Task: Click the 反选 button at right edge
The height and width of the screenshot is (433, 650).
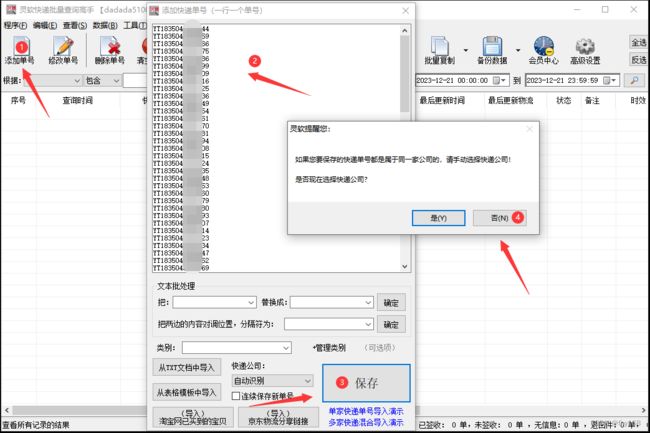Action: (638, 60)
